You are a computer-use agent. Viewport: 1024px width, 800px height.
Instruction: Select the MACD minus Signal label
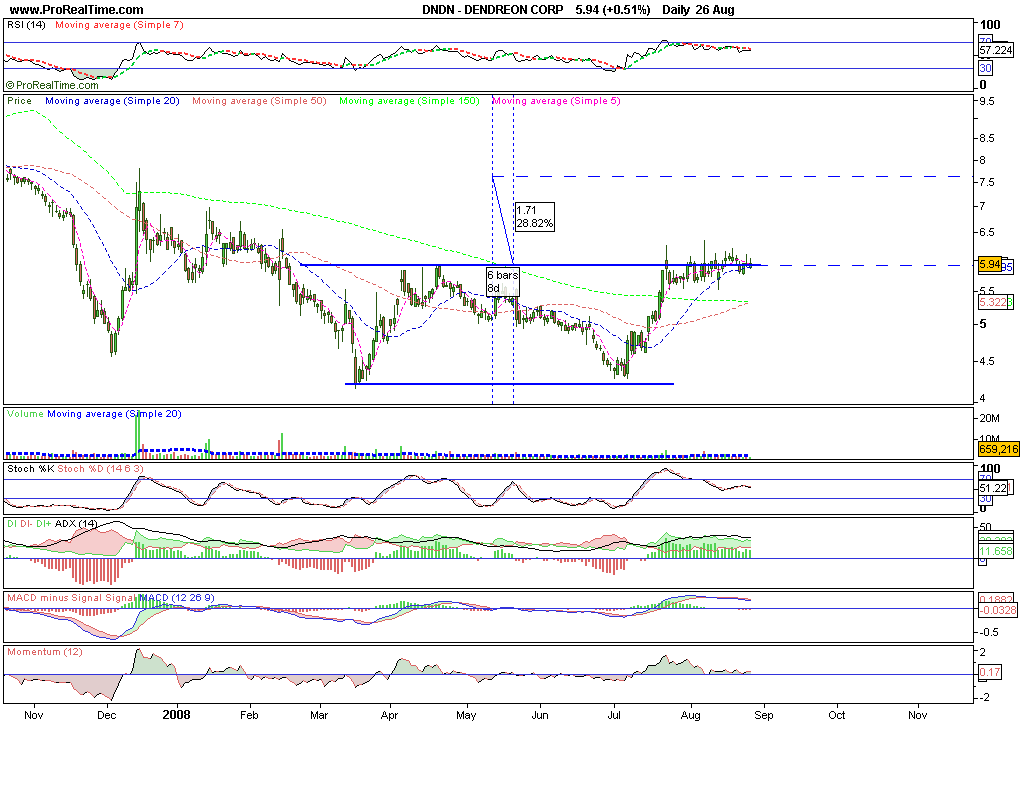pyautogui.click(x=55, y=598)
